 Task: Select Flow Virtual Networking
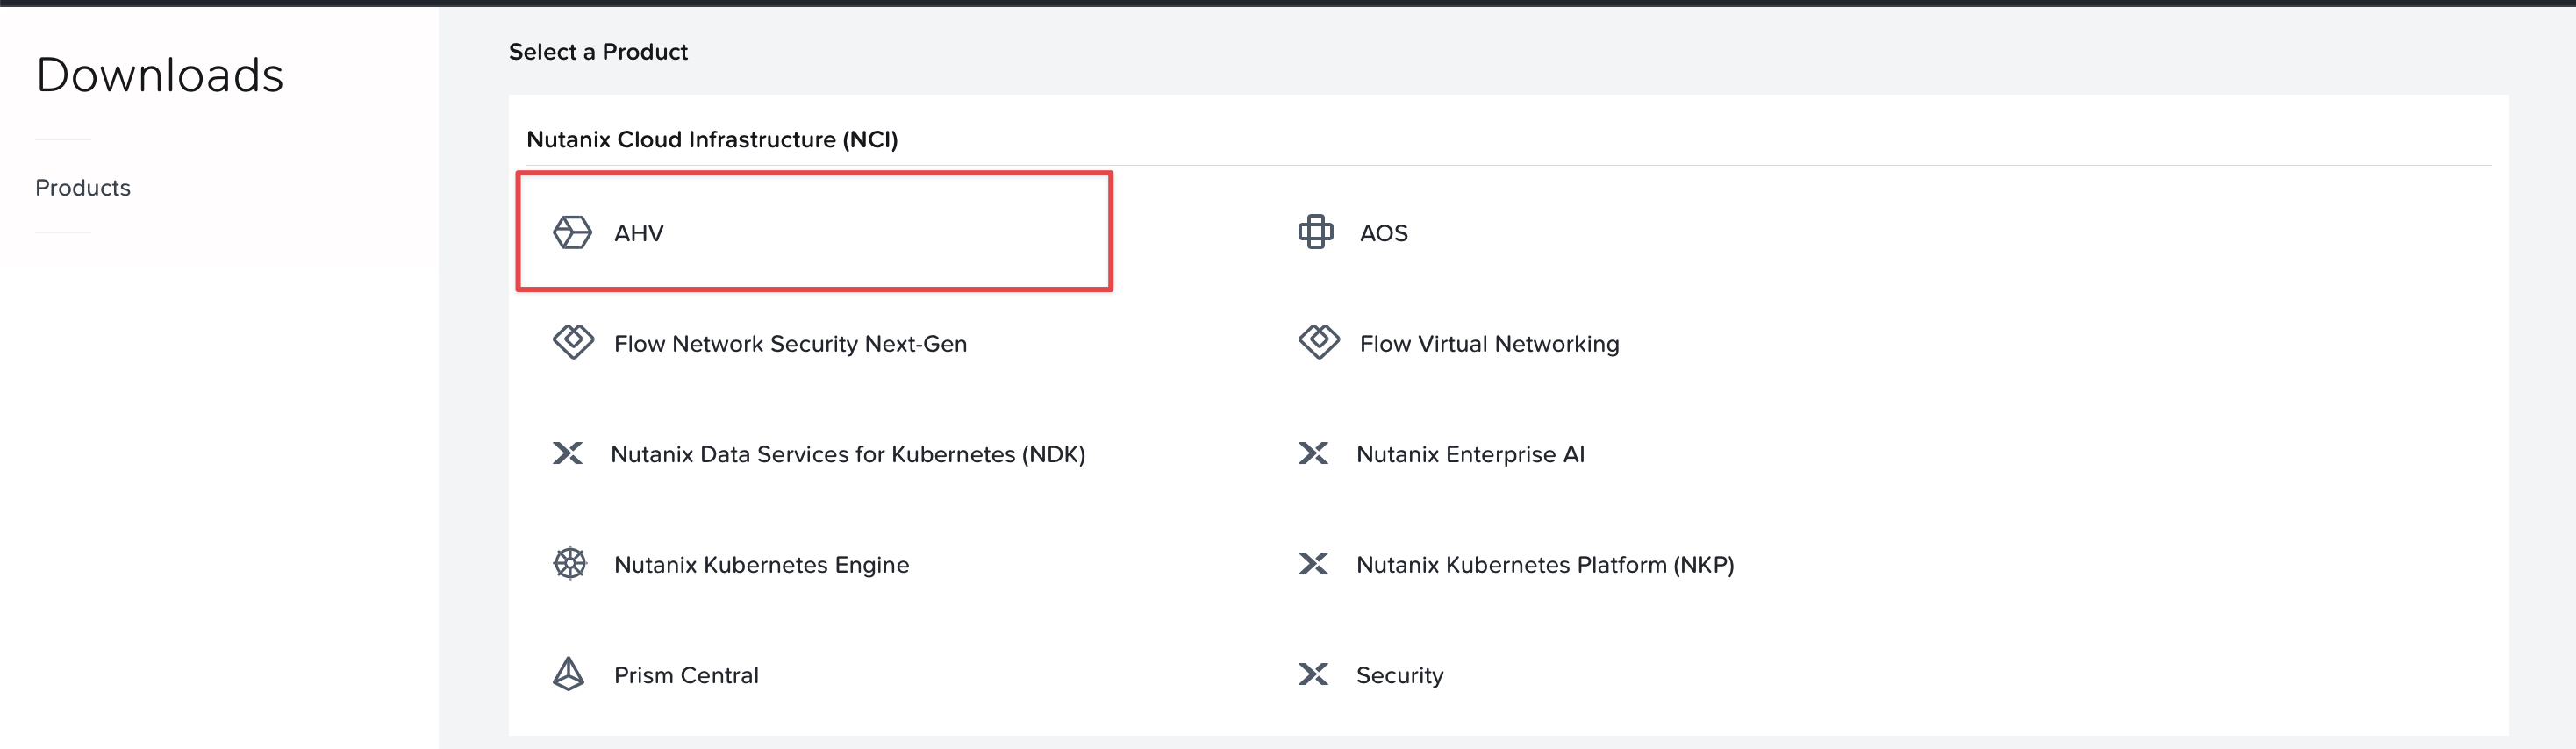[1489, 344]
